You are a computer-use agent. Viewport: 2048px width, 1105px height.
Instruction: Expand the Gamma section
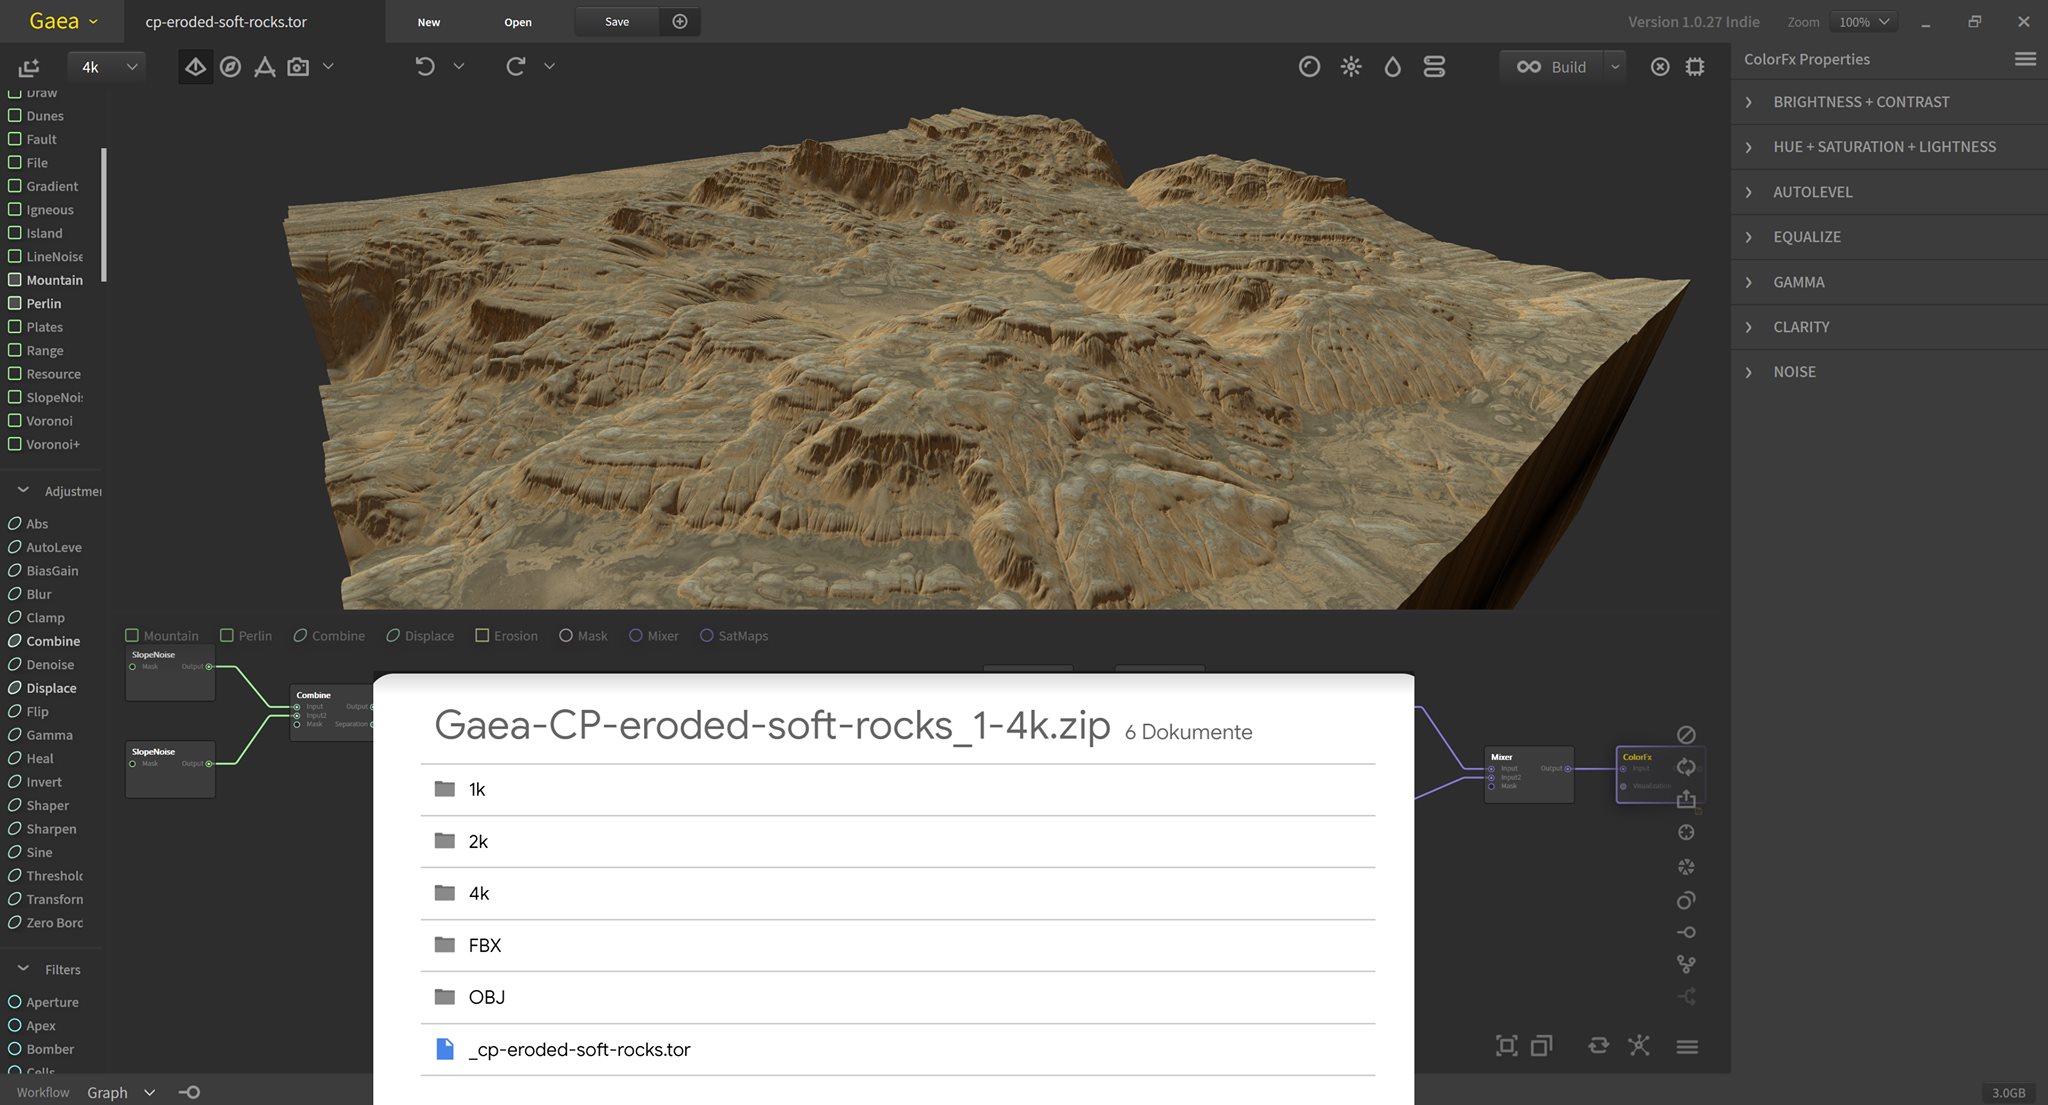(x=1889, y=282)
